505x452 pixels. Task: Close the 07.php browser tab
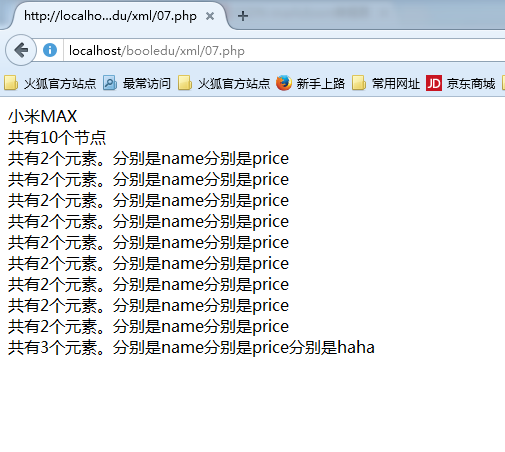click(x=210, y=16)
